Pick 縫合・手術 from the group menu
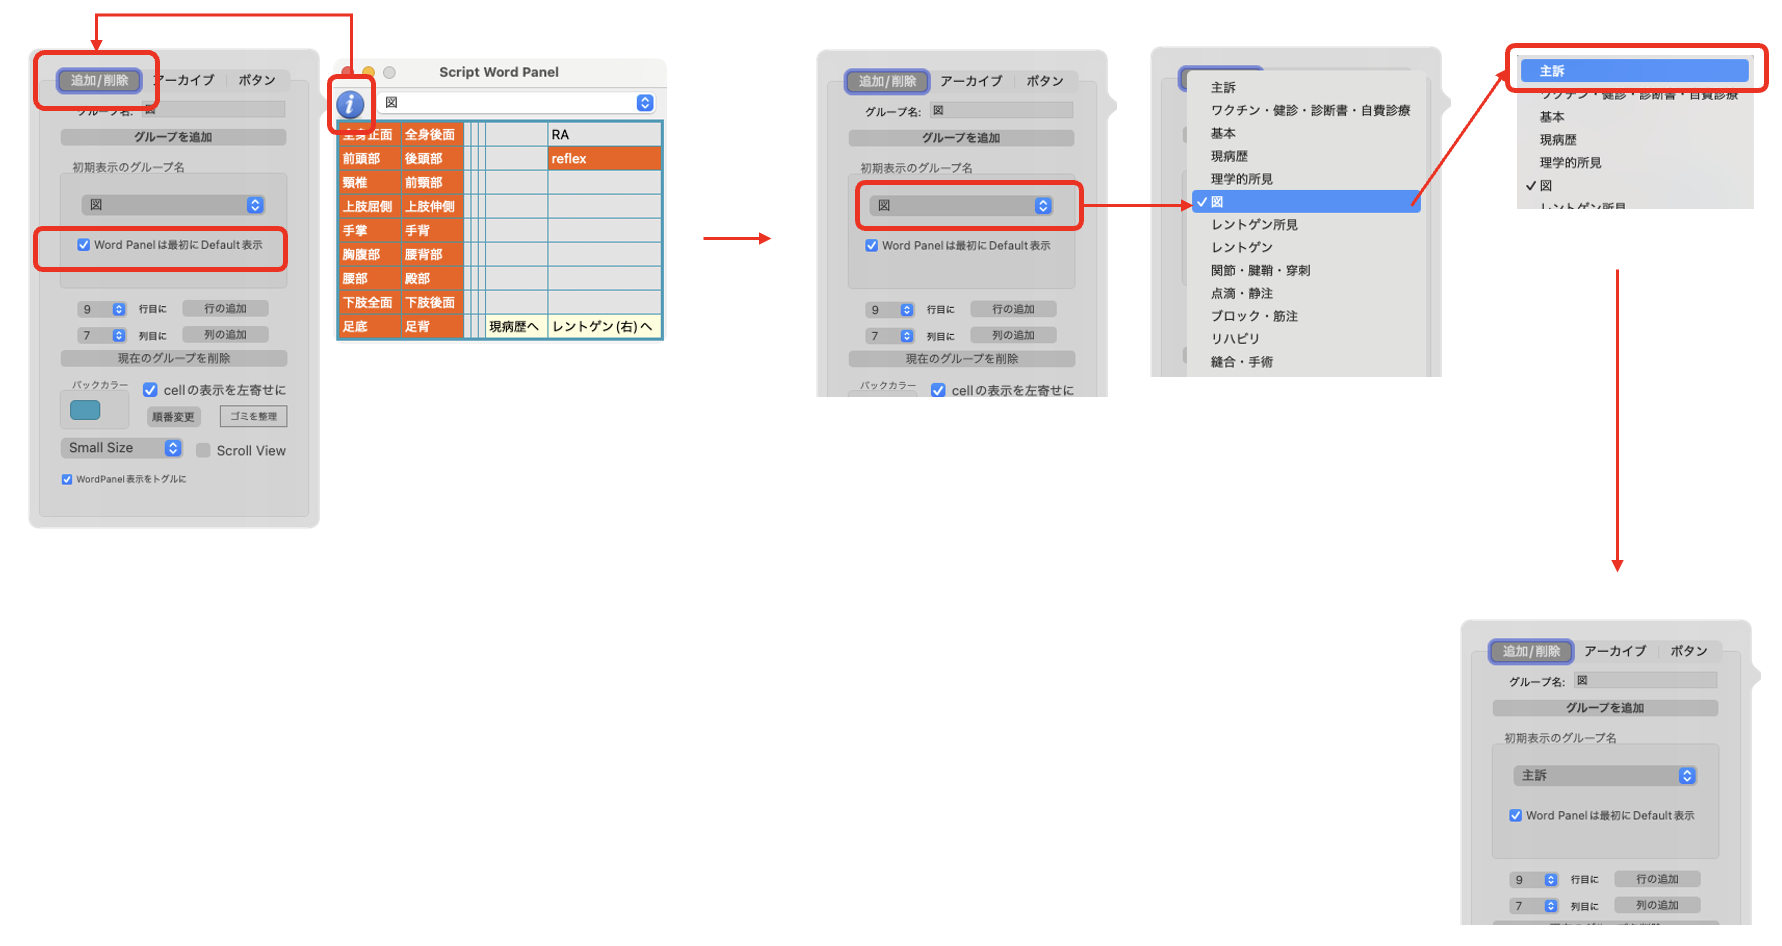 [1241, 362]
